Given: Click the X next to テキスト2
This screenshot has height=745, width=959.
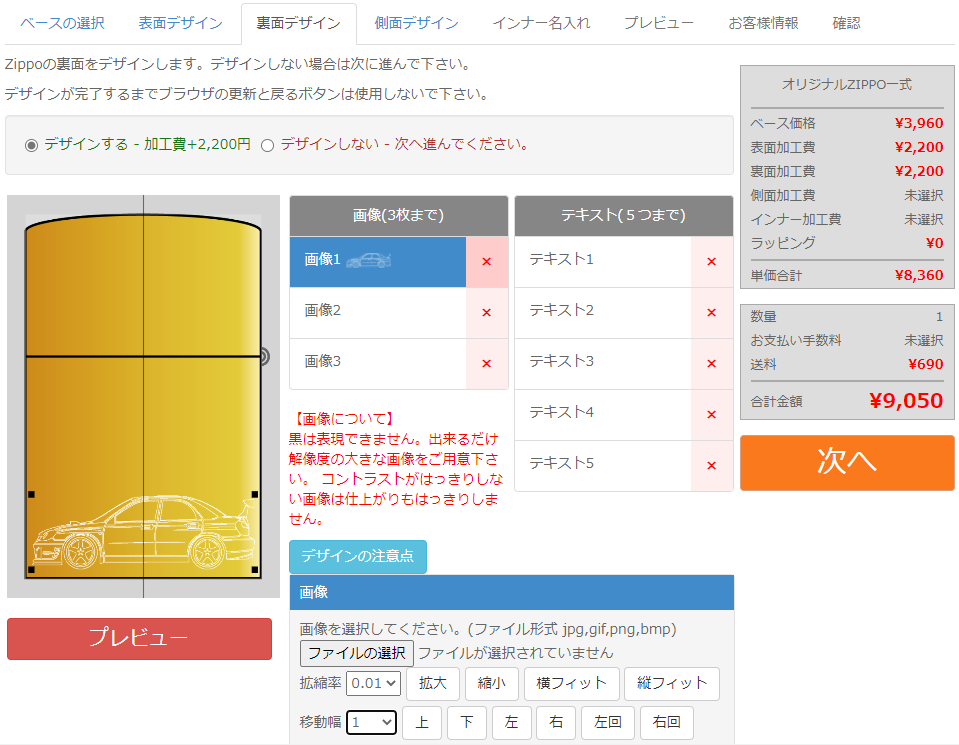Looking at the screenshot, I should coord(712,313).
